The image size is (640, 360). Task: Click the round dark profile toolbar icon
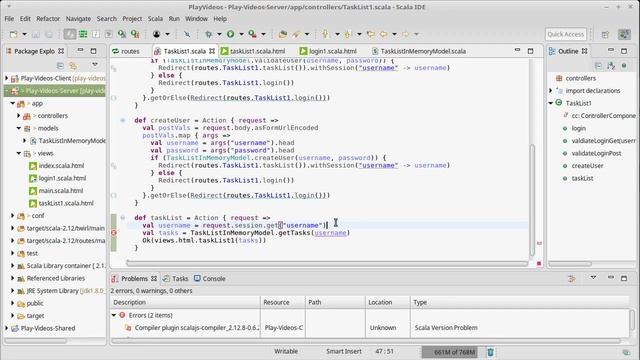point(156,34)
